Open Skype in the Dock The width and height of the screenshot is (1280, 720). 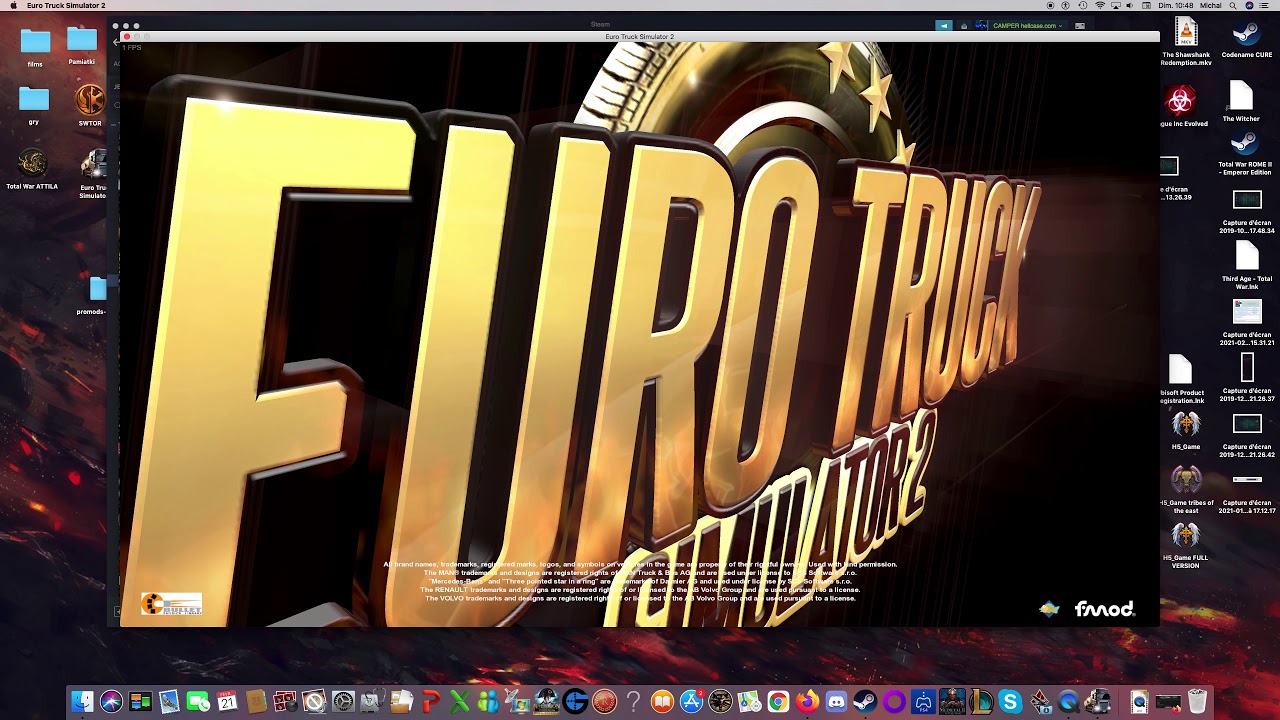pyautogui.click(x=1010, y=702)
